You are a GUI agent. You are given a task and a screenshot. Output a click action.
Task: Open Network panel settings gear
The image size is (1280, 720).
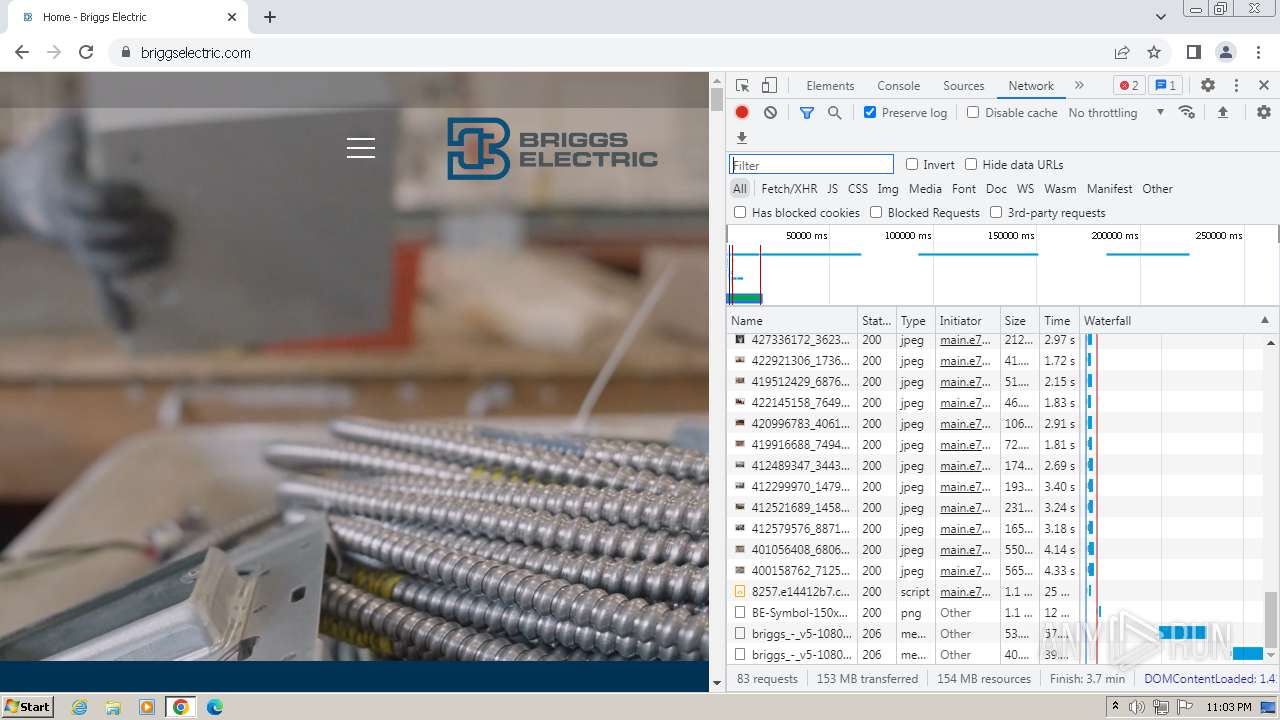1264,113
